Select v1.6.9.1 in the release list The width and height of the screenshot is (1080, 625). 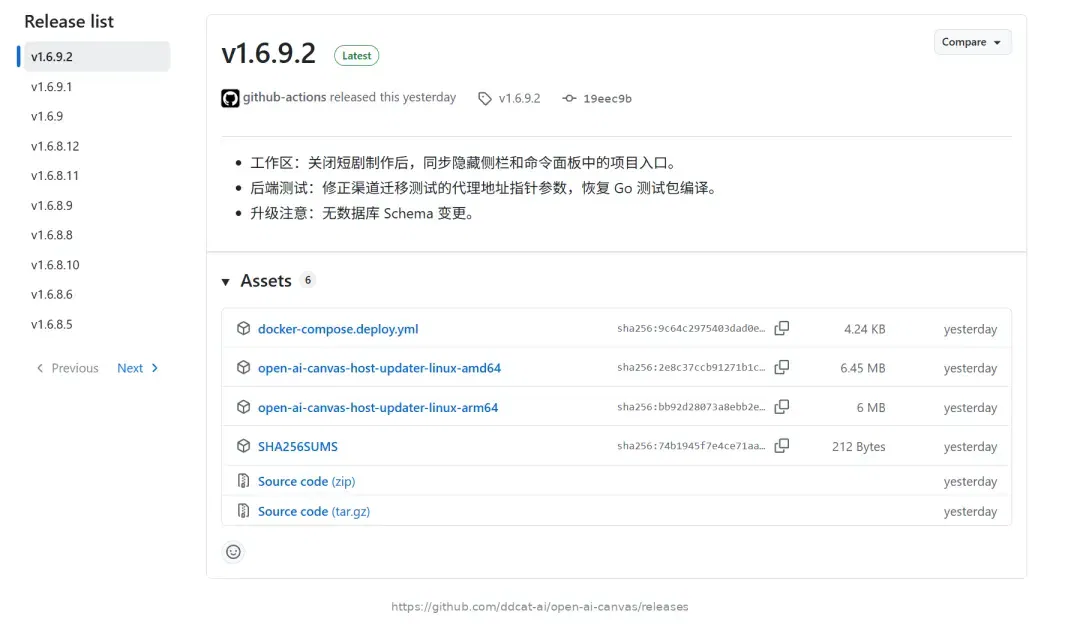(52, 87)
